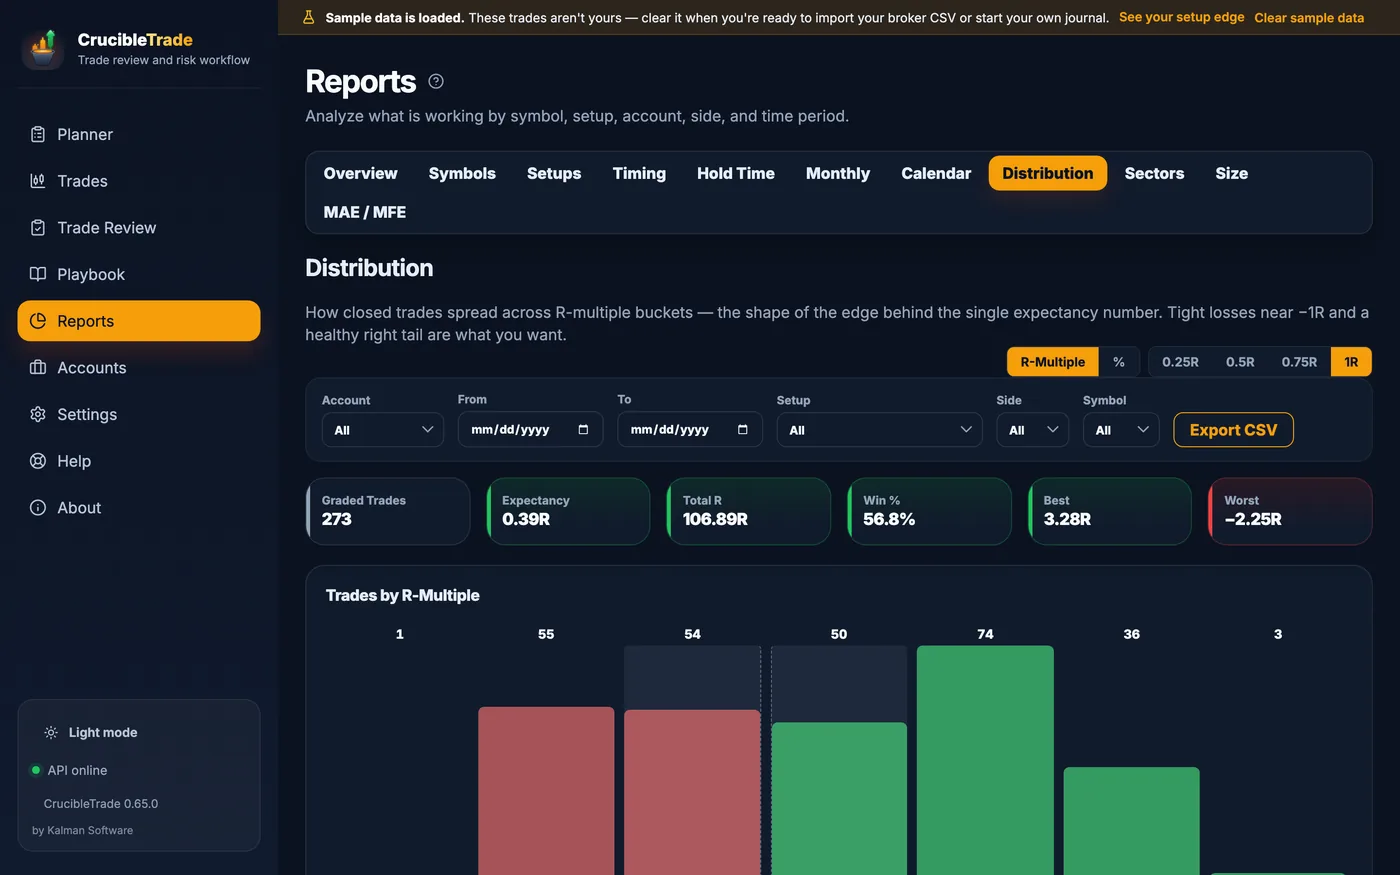The image size is (1400, 875).
Task: Click the Clear sample data link
Action: point(1309,18)
